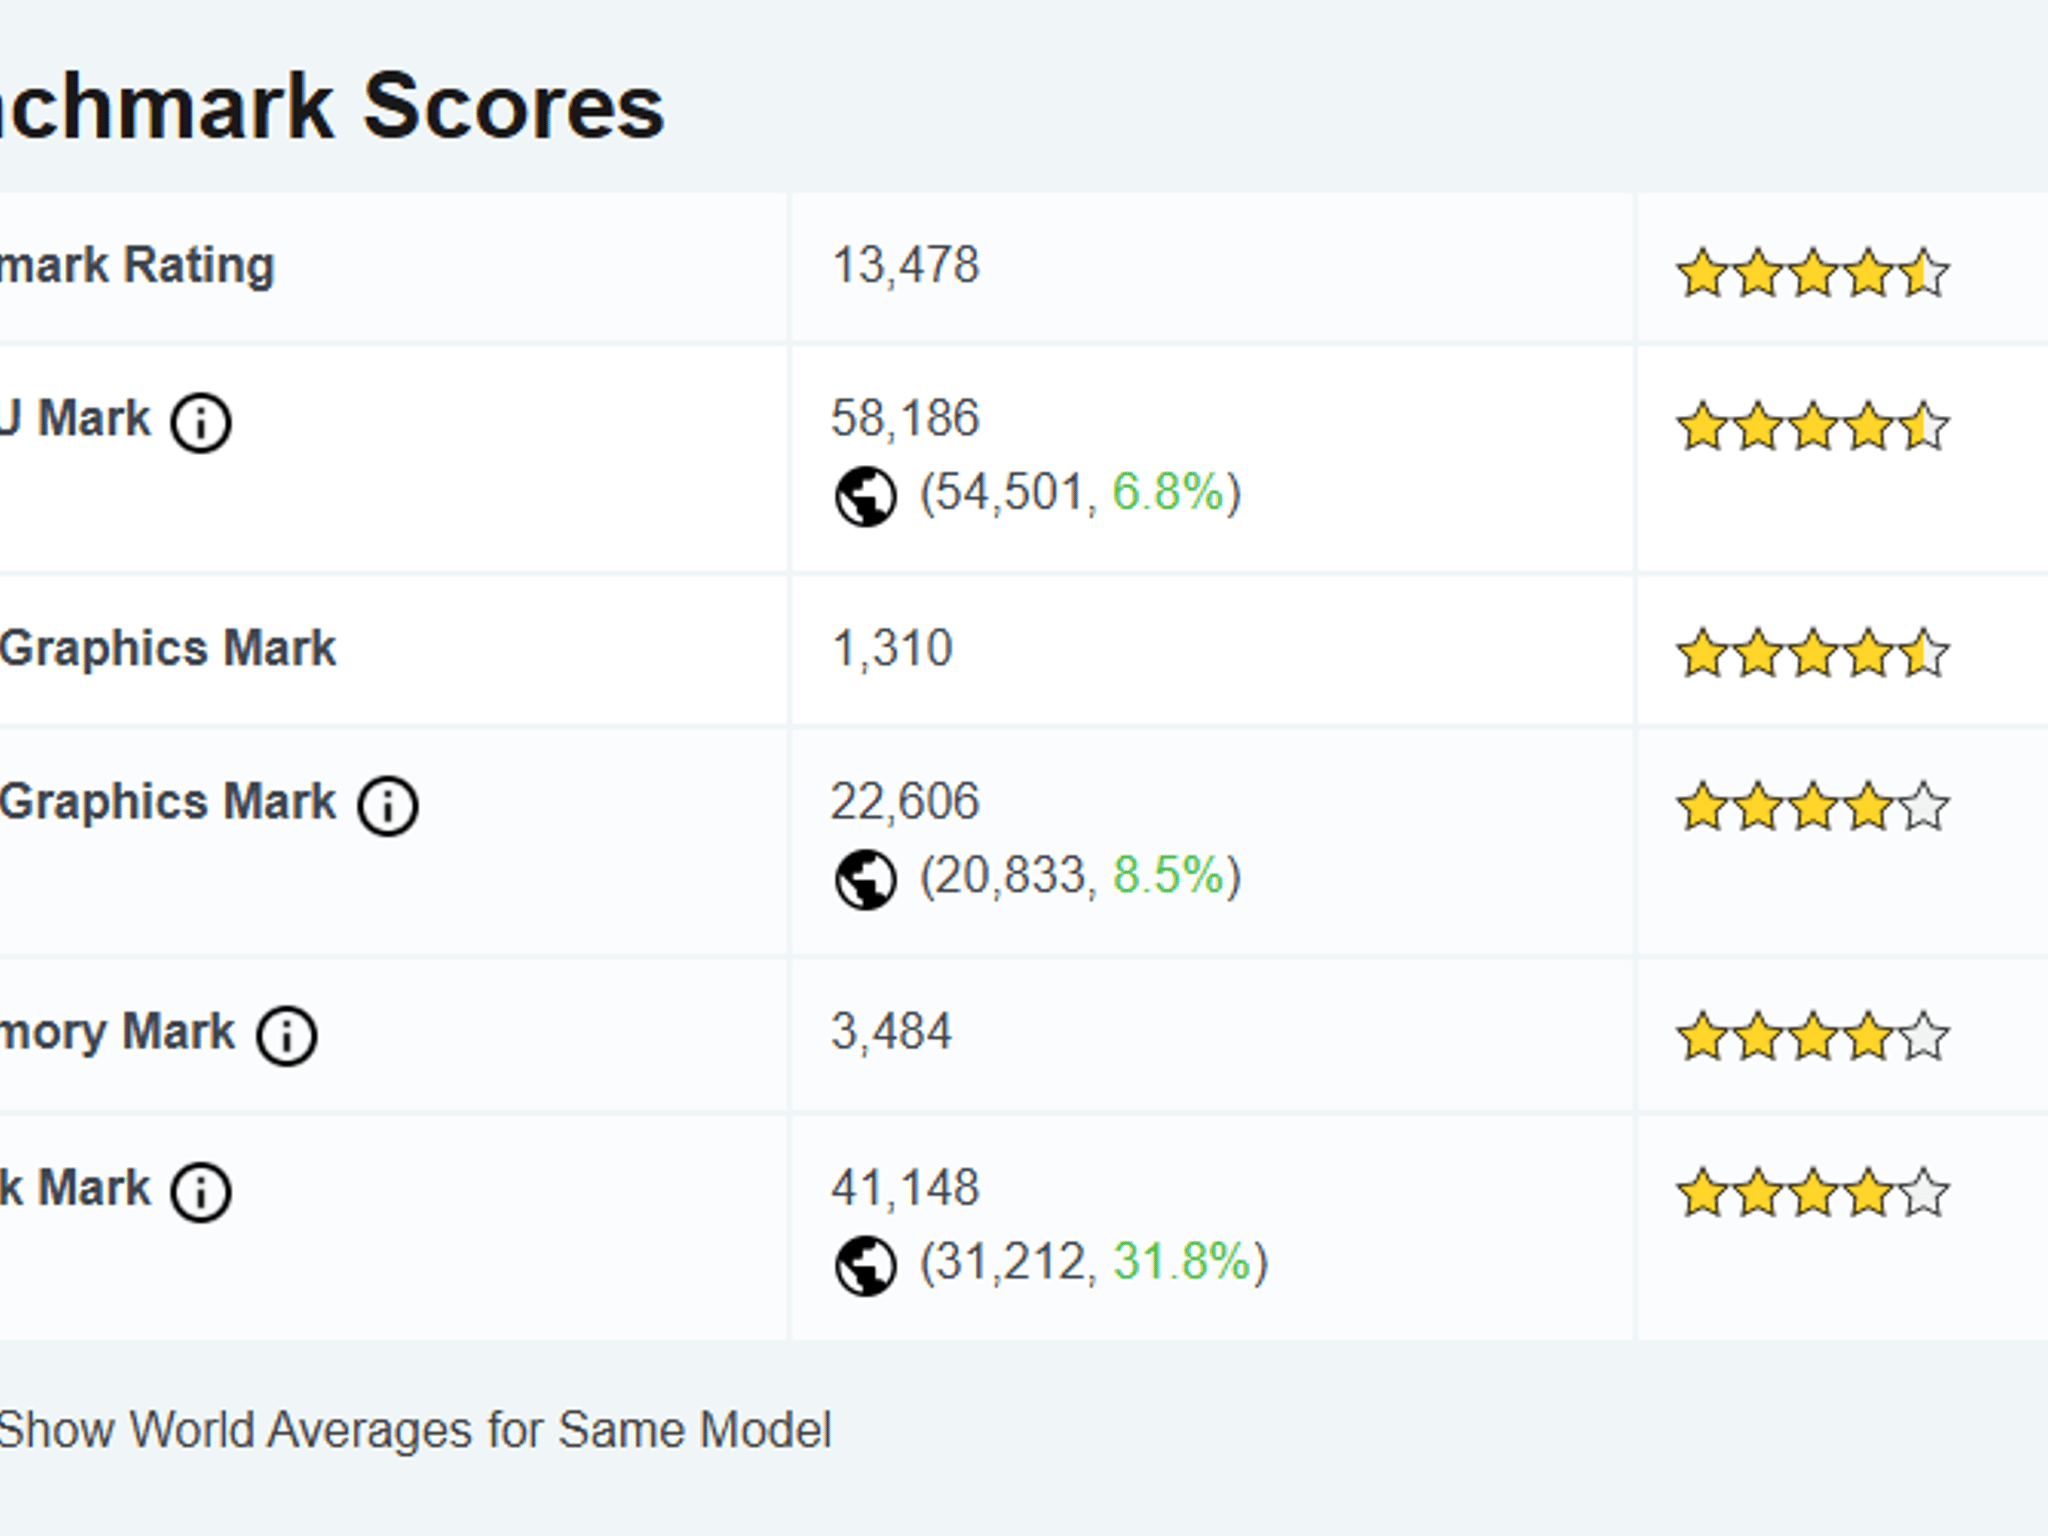Open the Memory Mark info icon

tap(286, 1035)
